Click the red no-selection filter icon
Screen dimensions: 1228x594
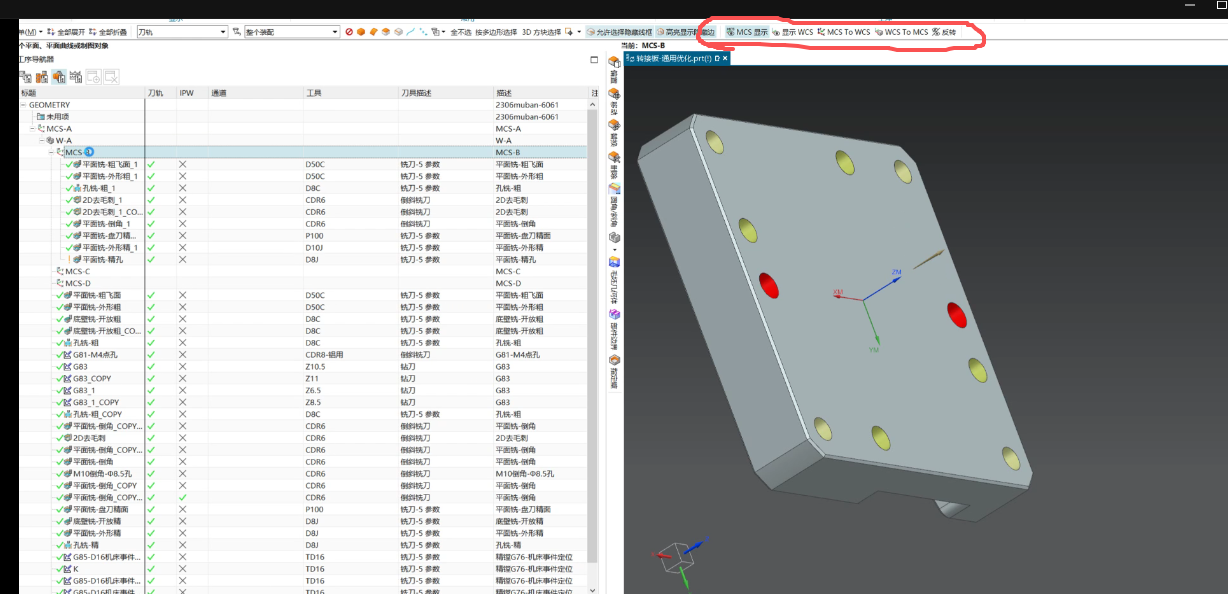[x=349, y=32]
